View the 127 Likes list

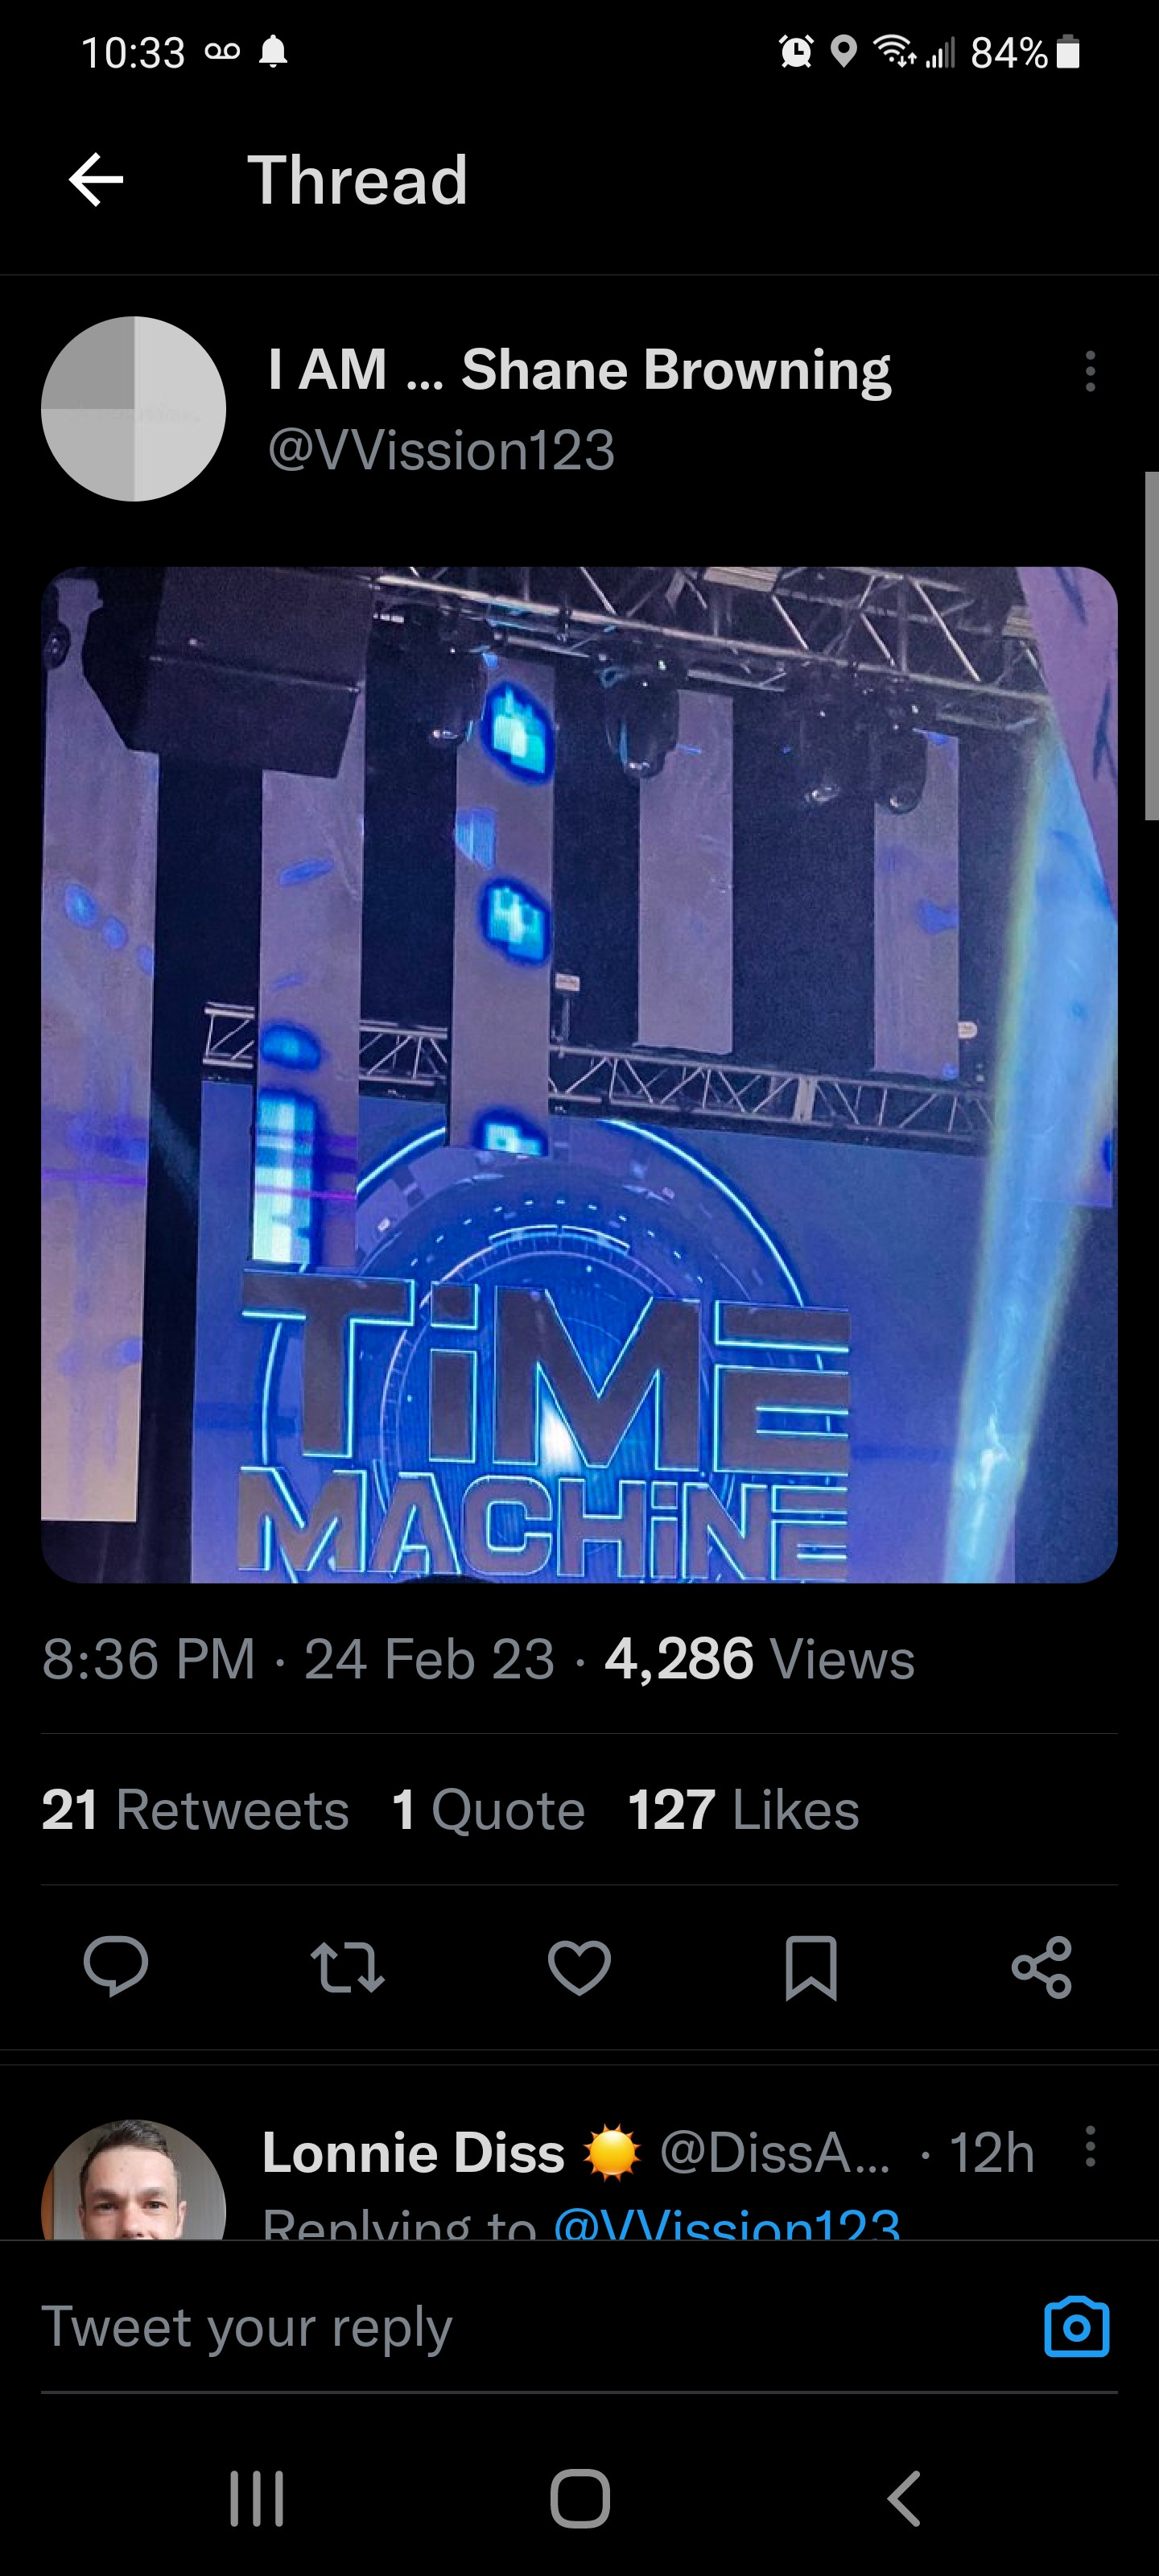click(743, 1809)
